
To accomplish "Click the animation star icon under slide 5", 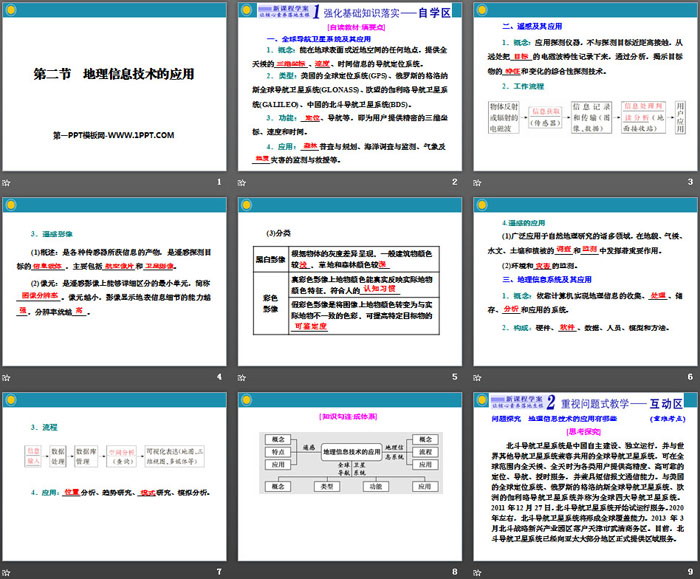I will [x=241, y=376].
